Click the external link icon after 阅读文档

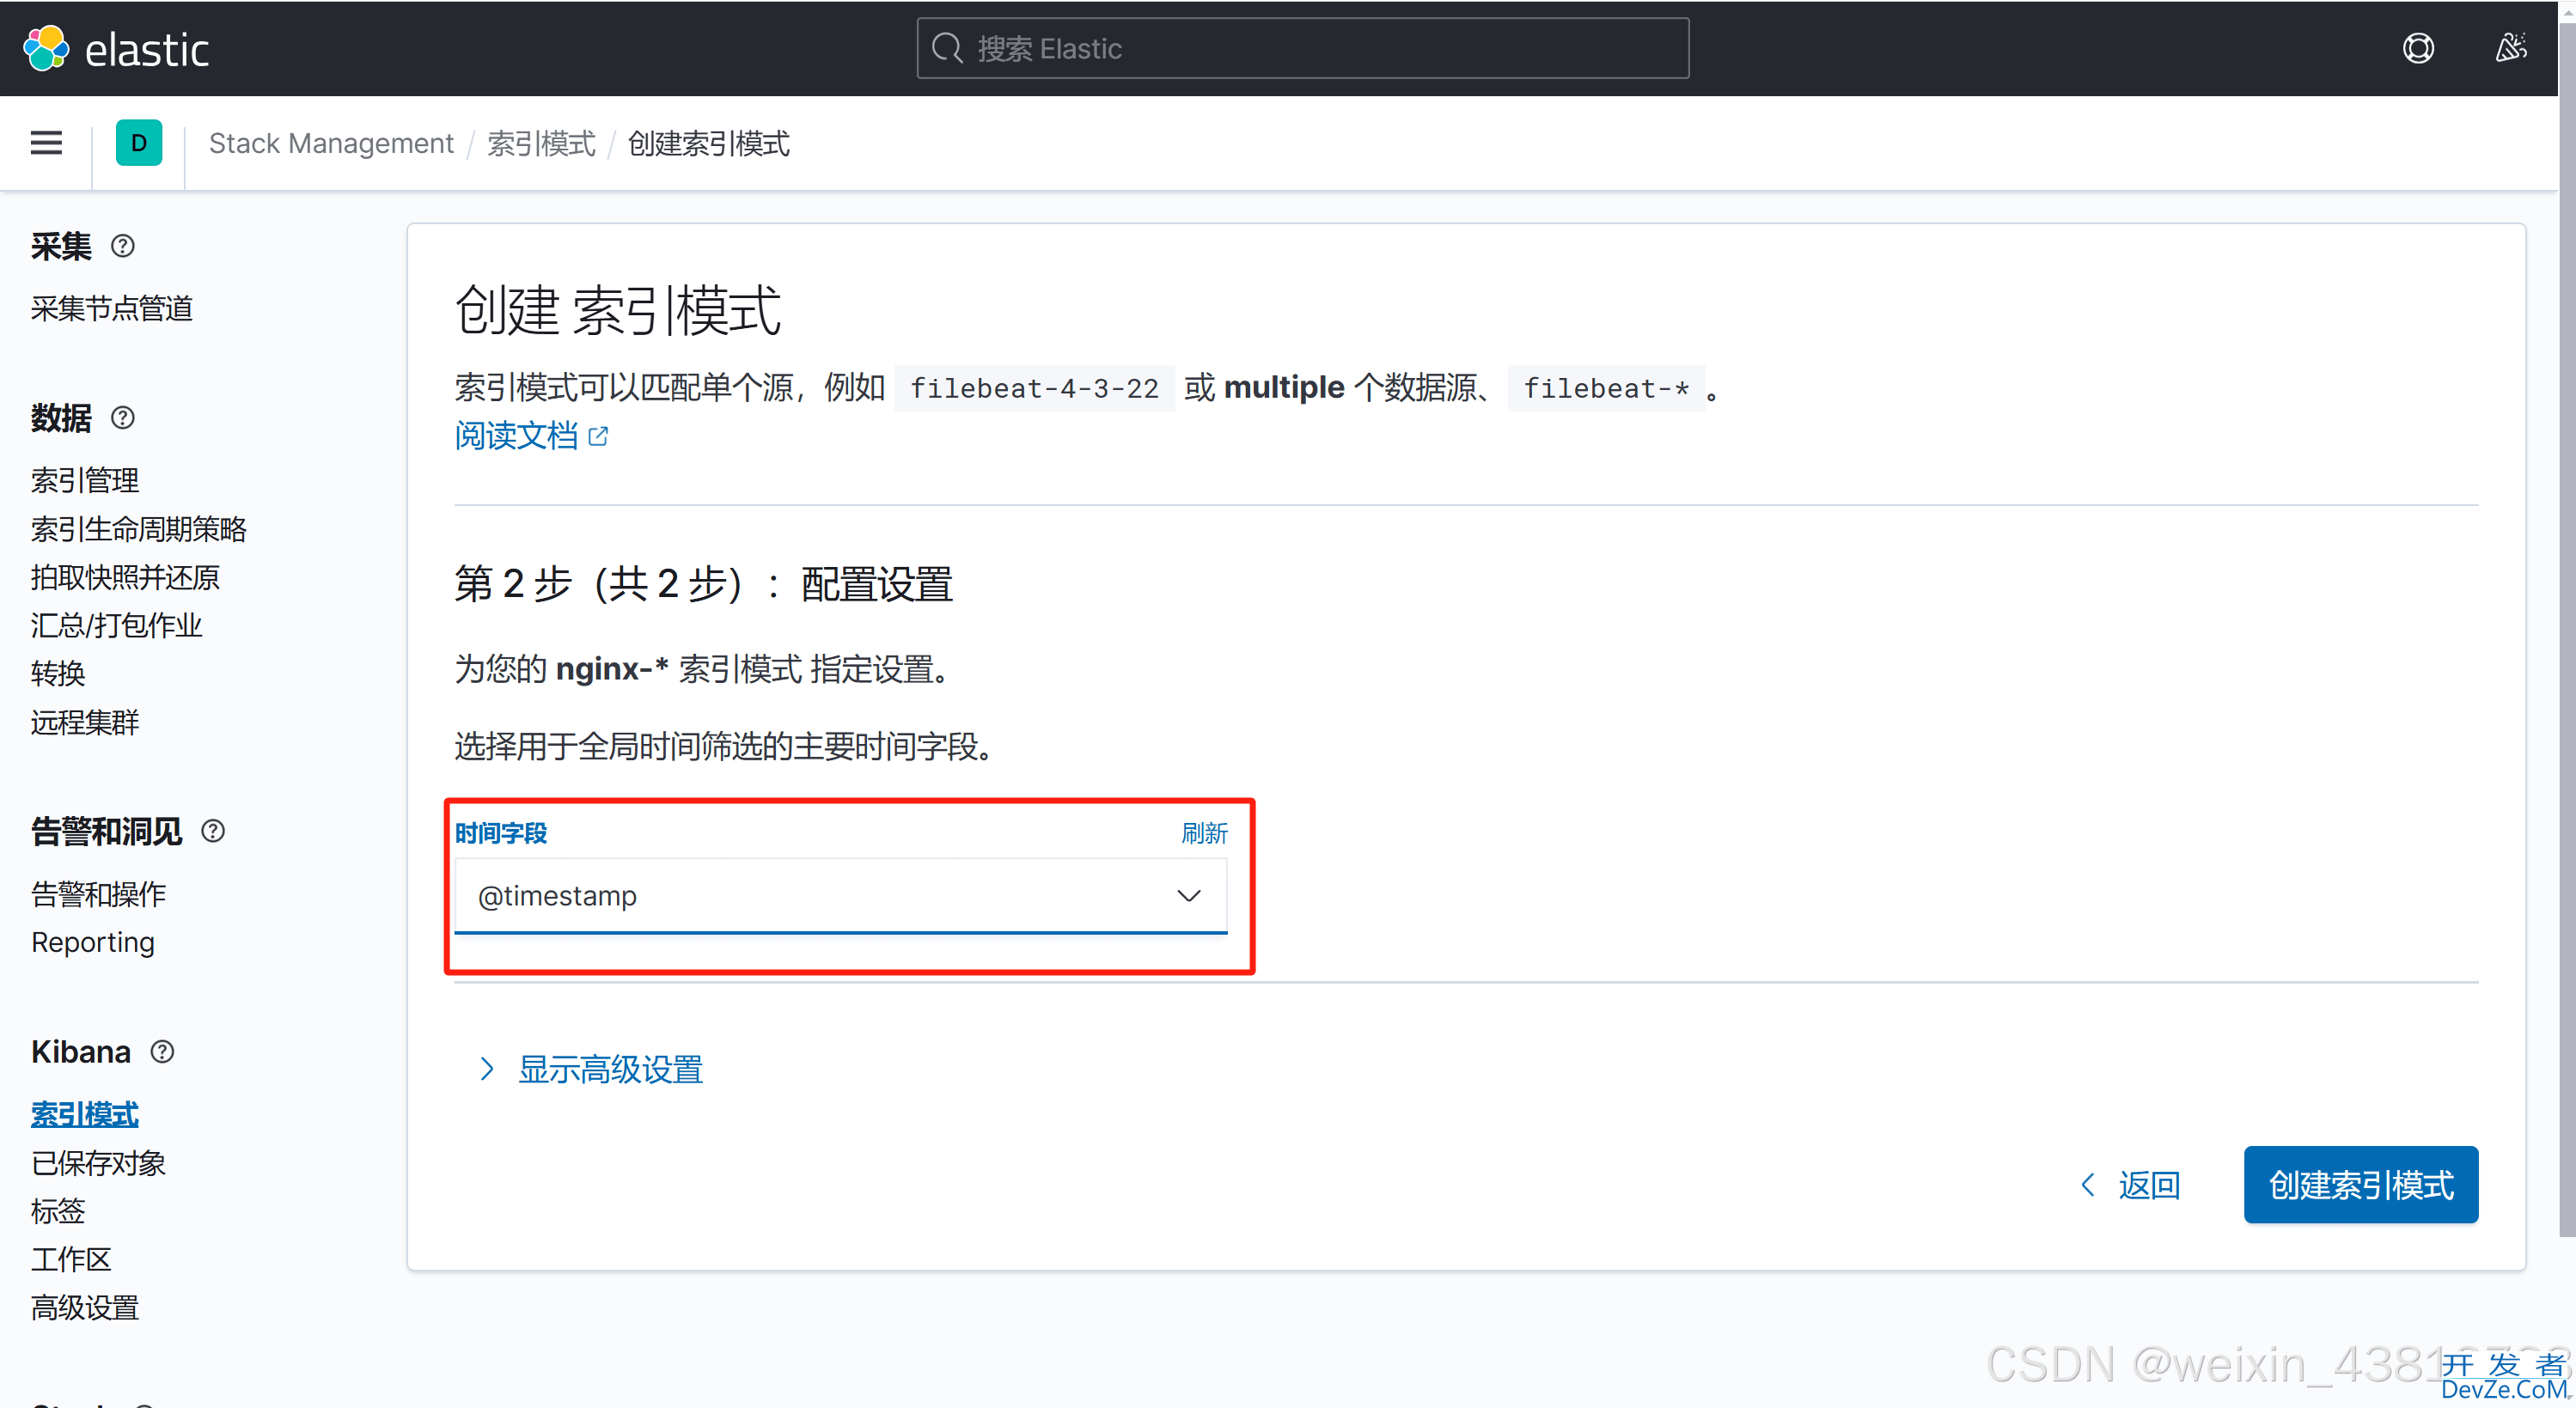(598, 436)
